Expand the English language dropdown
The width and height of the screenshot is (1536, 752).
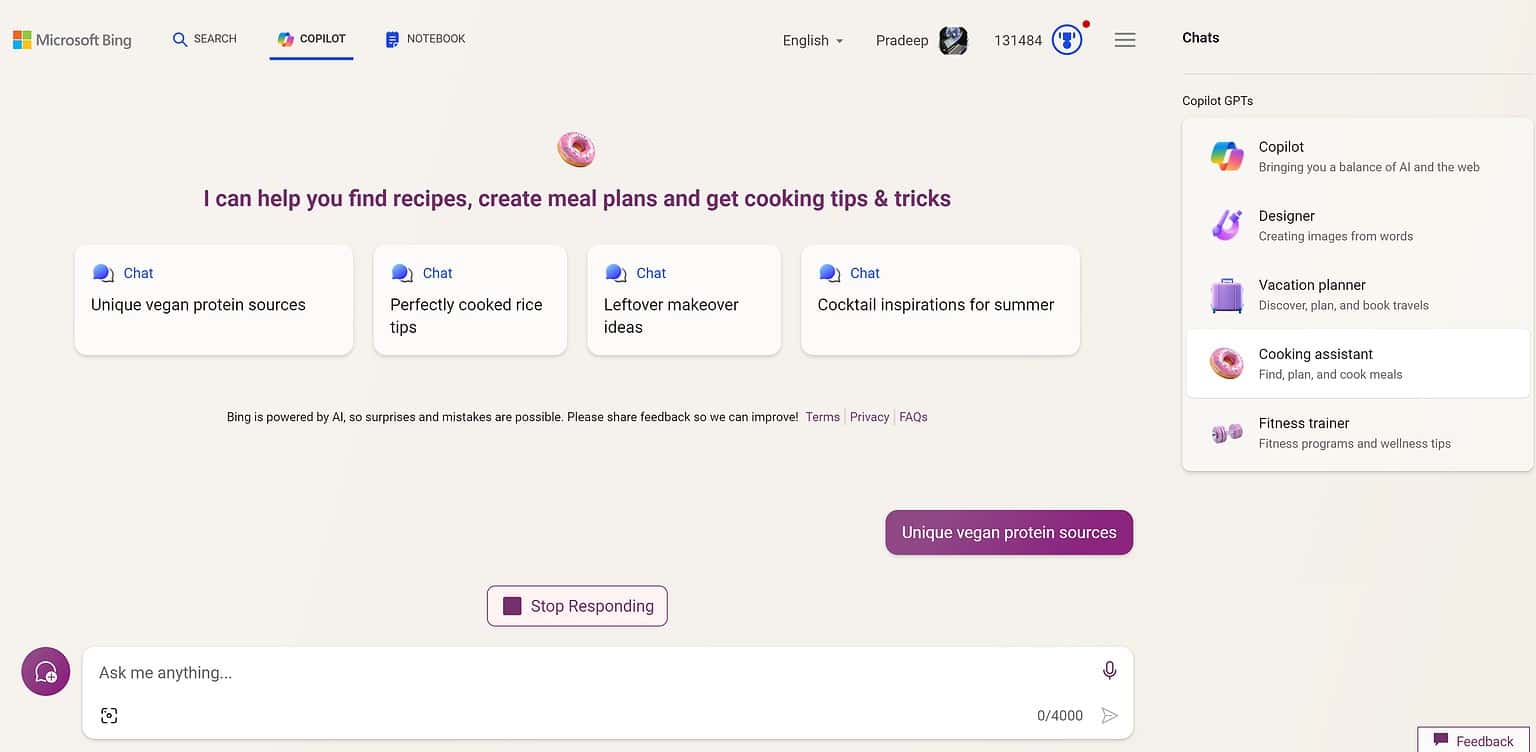coord(813,41)
